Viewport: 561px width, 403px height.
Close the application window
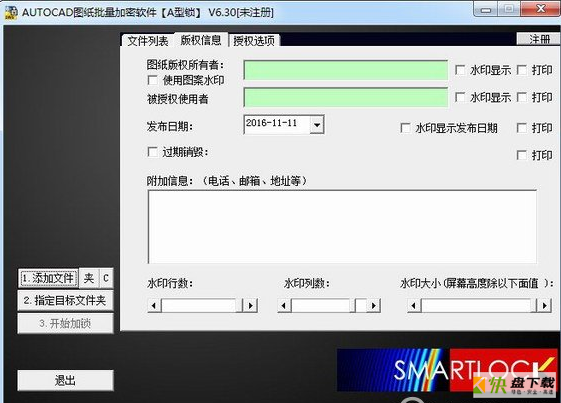(x=541, y=9)
